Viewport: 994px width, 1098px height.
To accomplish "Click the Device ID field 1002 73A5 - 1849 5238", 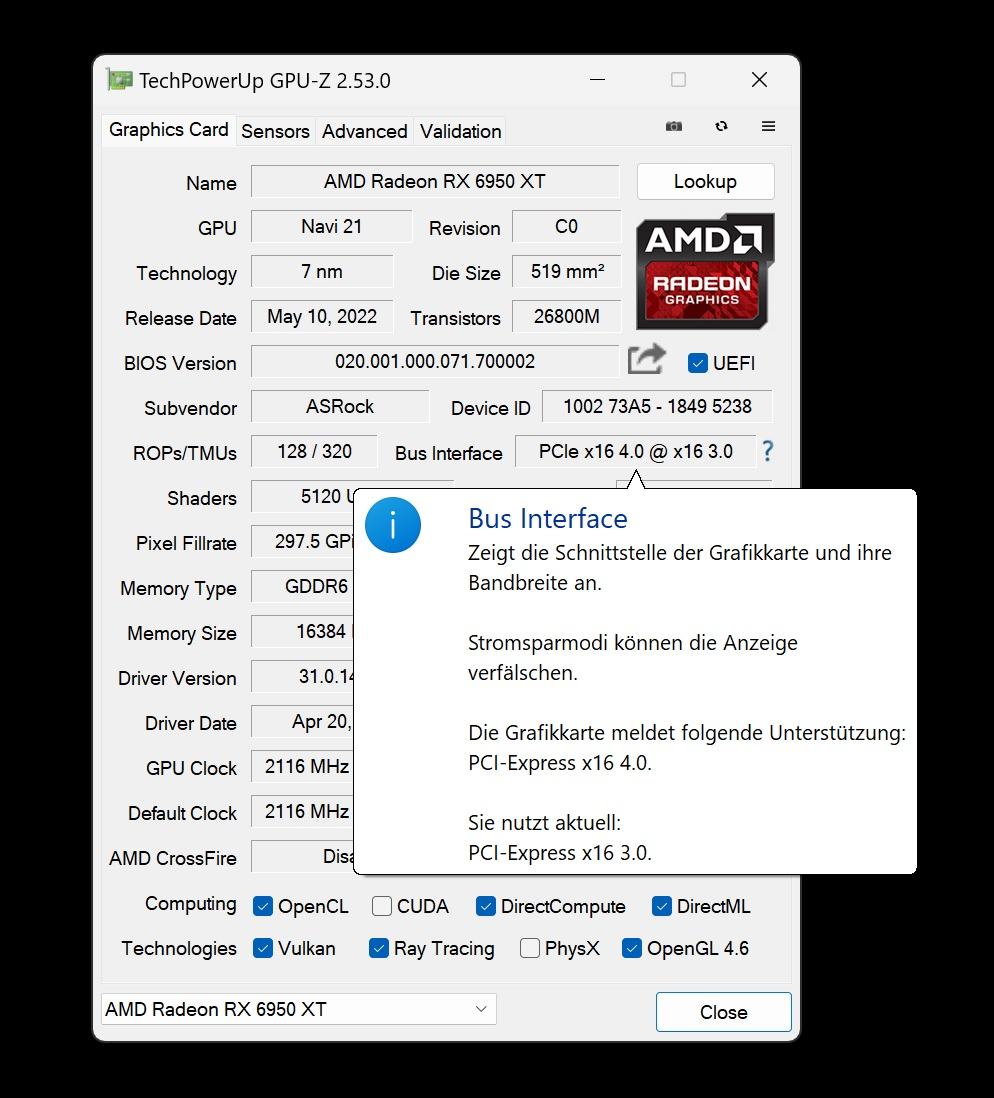I will click(657, 406).
